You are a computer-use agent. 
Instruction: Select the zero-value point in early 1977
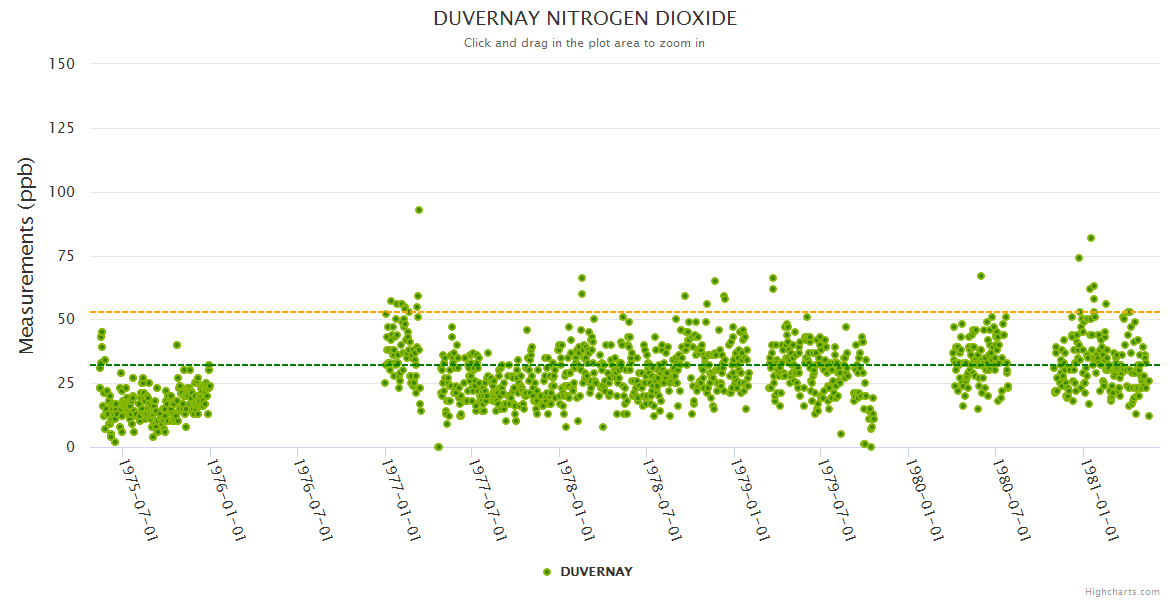pos(438,447)
